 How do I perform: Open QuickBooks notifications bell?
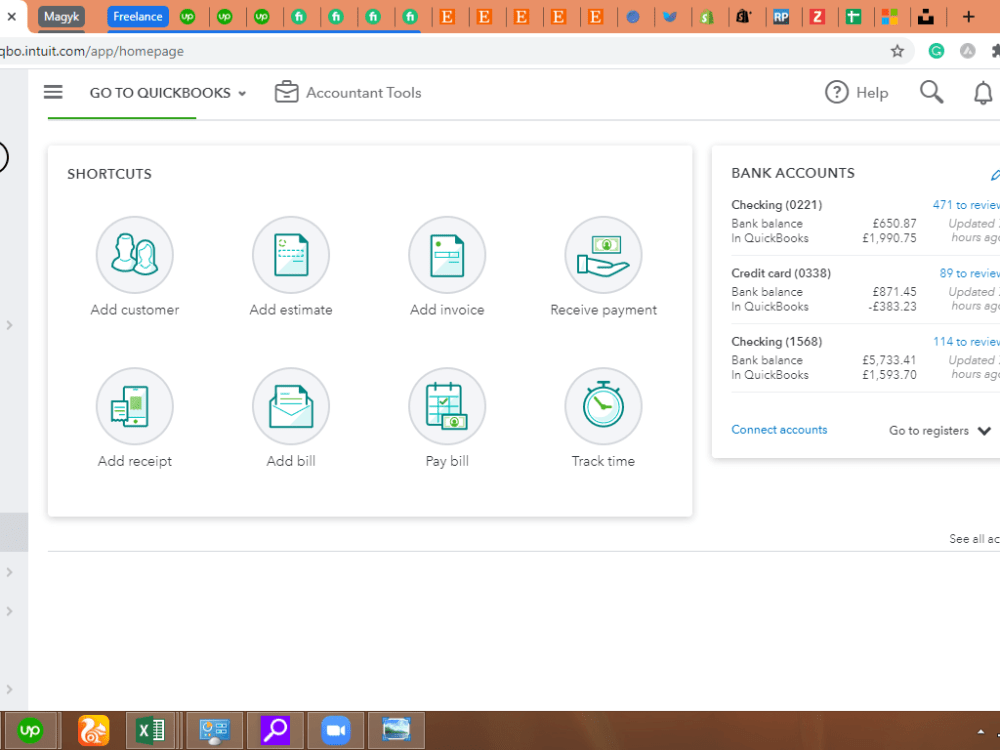tap(983, 91)
